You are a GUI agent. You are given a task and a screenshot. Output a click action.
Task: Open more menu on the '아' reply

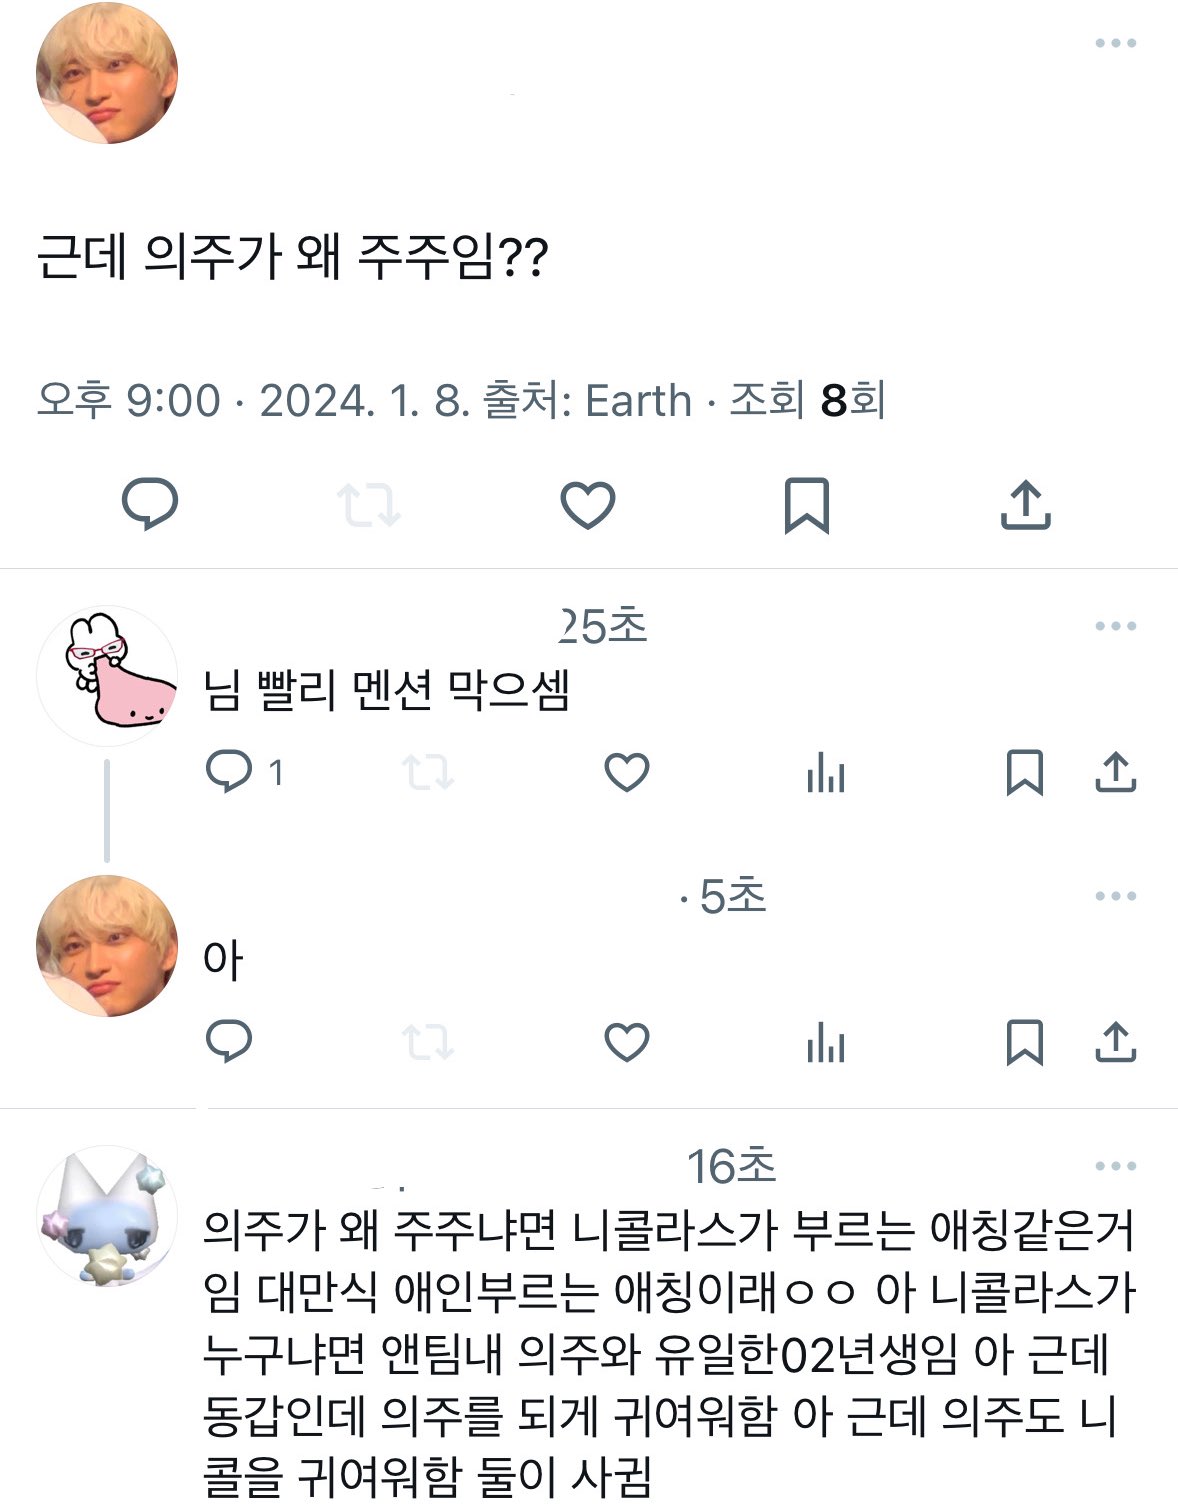point(1115,896)
